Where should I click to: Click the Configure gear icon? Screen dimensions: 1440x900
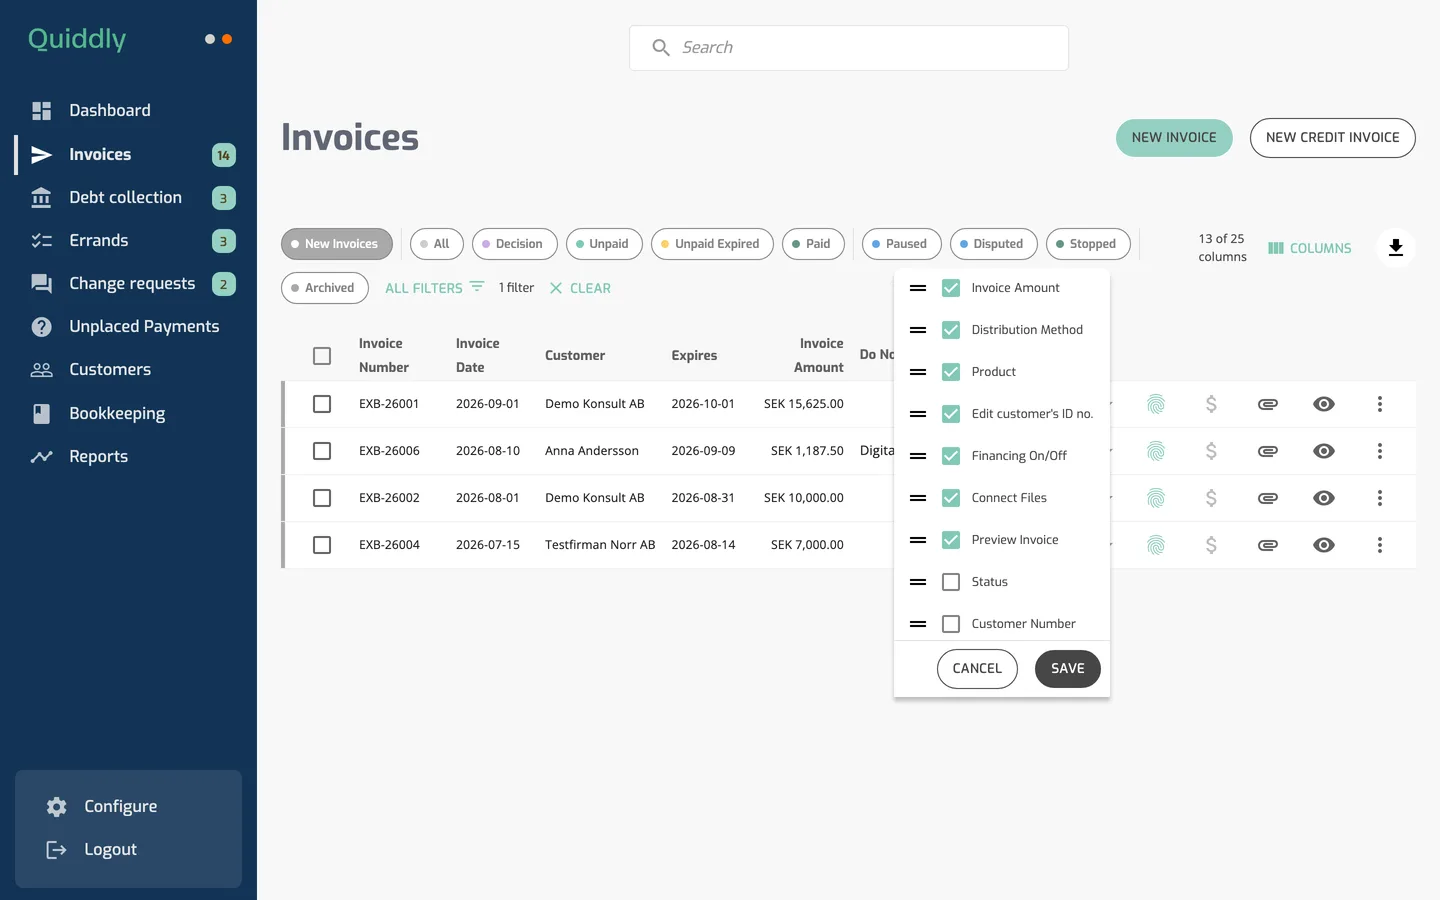(57, 807)
